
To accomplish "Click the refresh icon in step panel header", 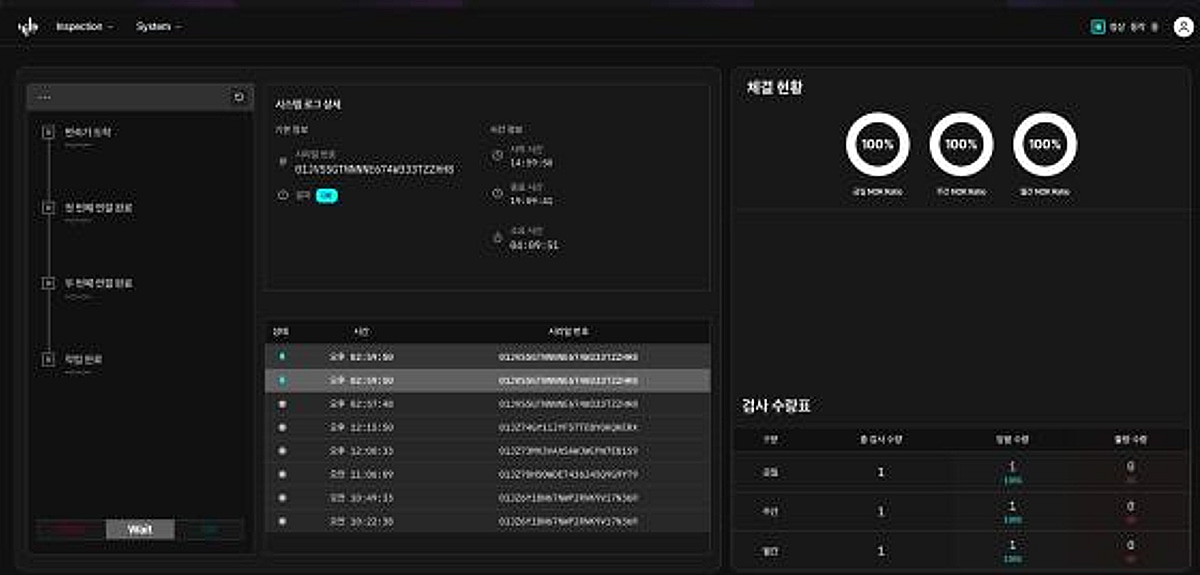I will pyautogui.click(x=239, y=97).
